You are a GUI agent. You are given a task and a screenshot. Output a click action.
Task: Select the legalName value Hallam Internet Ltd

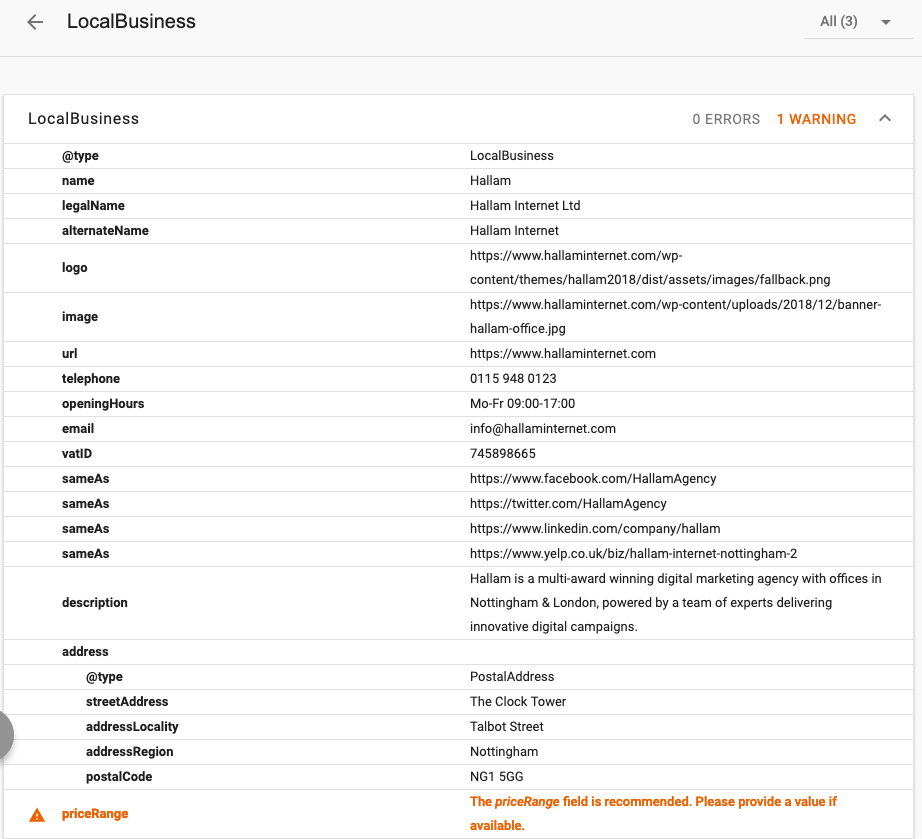(525, 206)
